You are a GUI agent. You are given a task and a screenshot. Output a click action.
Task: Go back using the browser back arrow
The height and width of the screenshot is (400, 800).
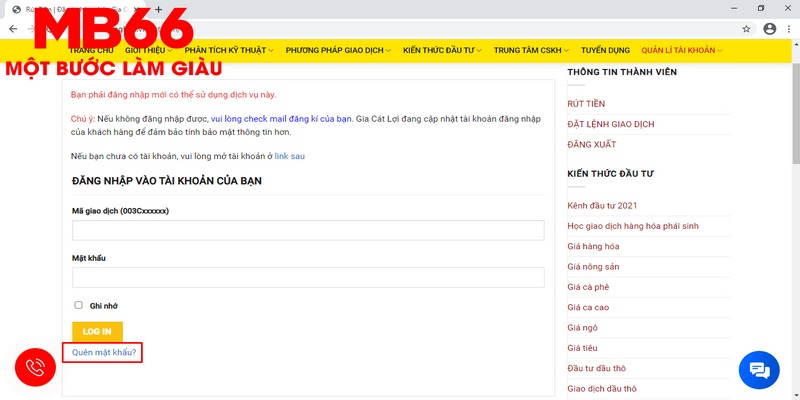pyautogui.click(x=13, y=29)
